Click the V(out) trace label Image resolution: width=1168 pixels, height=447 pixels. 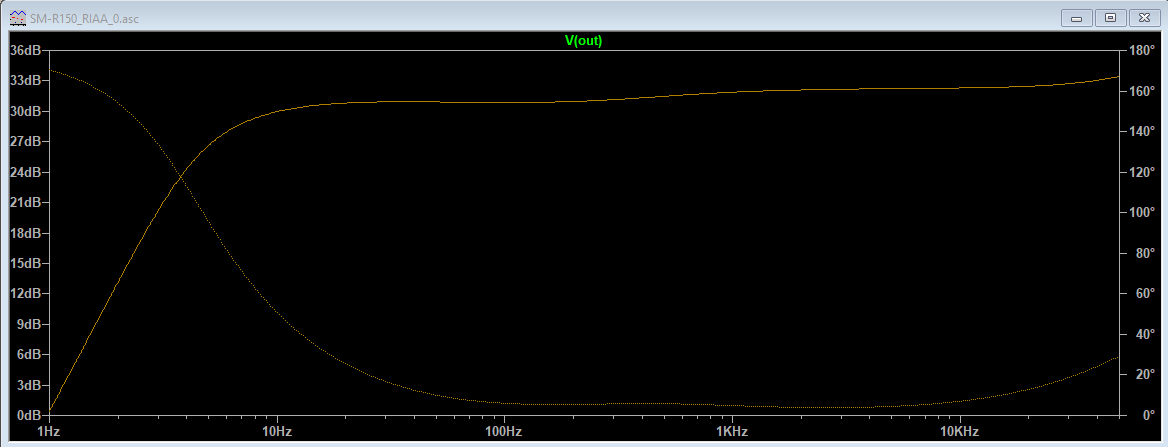tap(583, 41)
